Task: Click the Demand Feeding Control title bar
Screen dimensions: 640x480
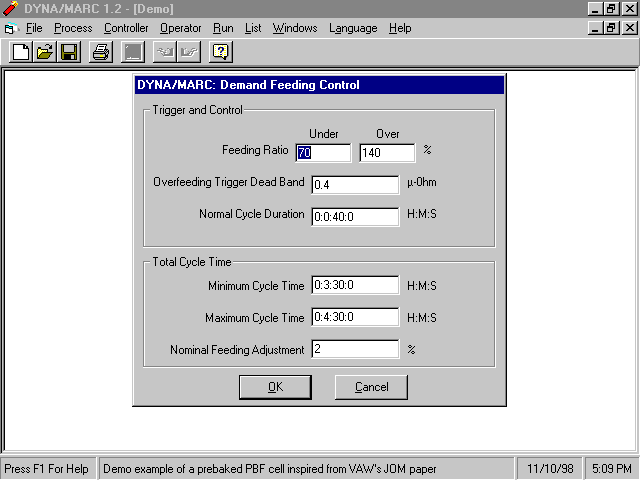Action: click(320, 85)
